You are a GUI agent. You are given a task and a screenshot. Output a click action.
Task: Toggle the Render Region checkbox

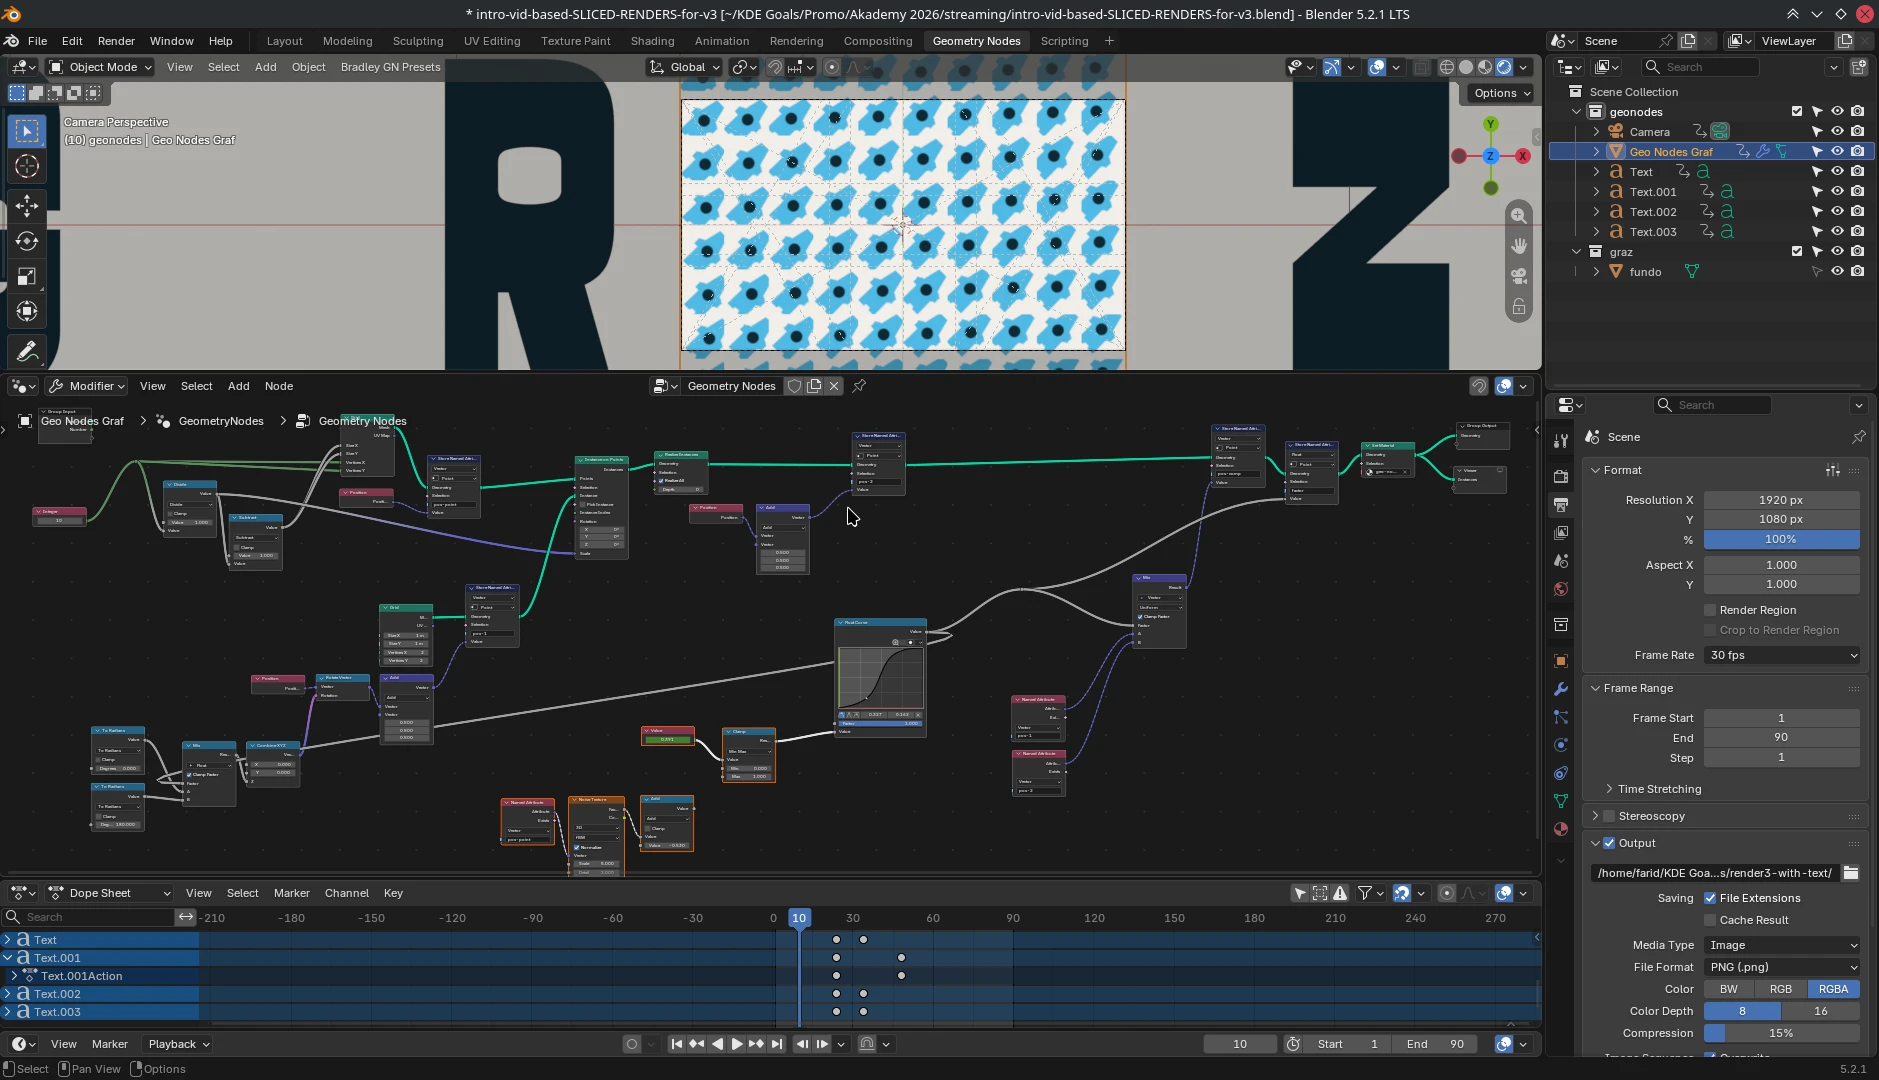(x=1710, y=610)
